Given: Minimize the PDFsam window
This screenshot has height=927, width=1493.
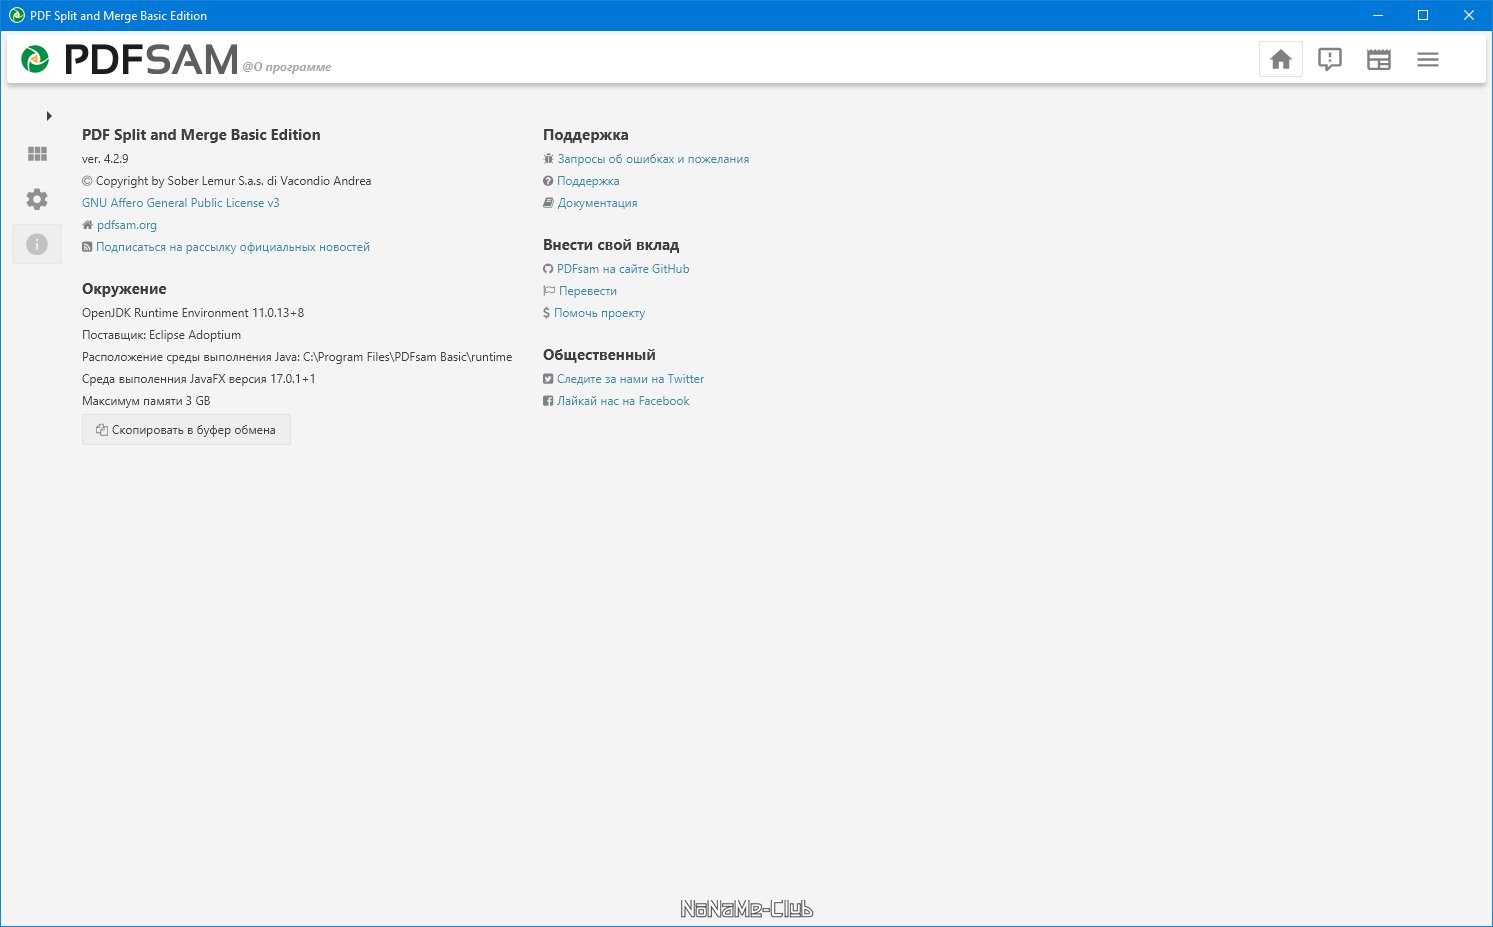Looking at the screenshot, I should (1378, 15).
